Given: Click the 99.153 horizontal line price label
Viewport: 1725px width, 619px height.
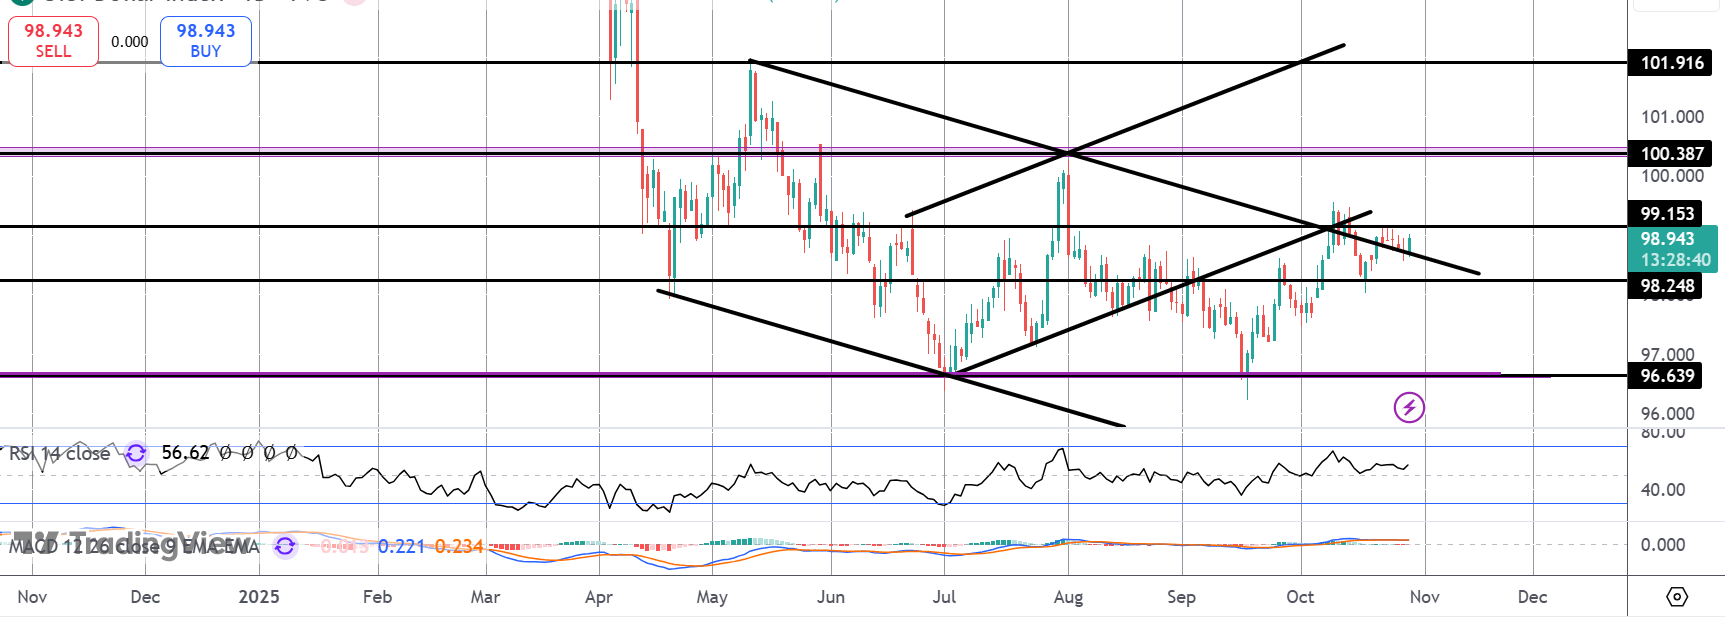Looking at the screenshot, I should tap(1667, 214).
